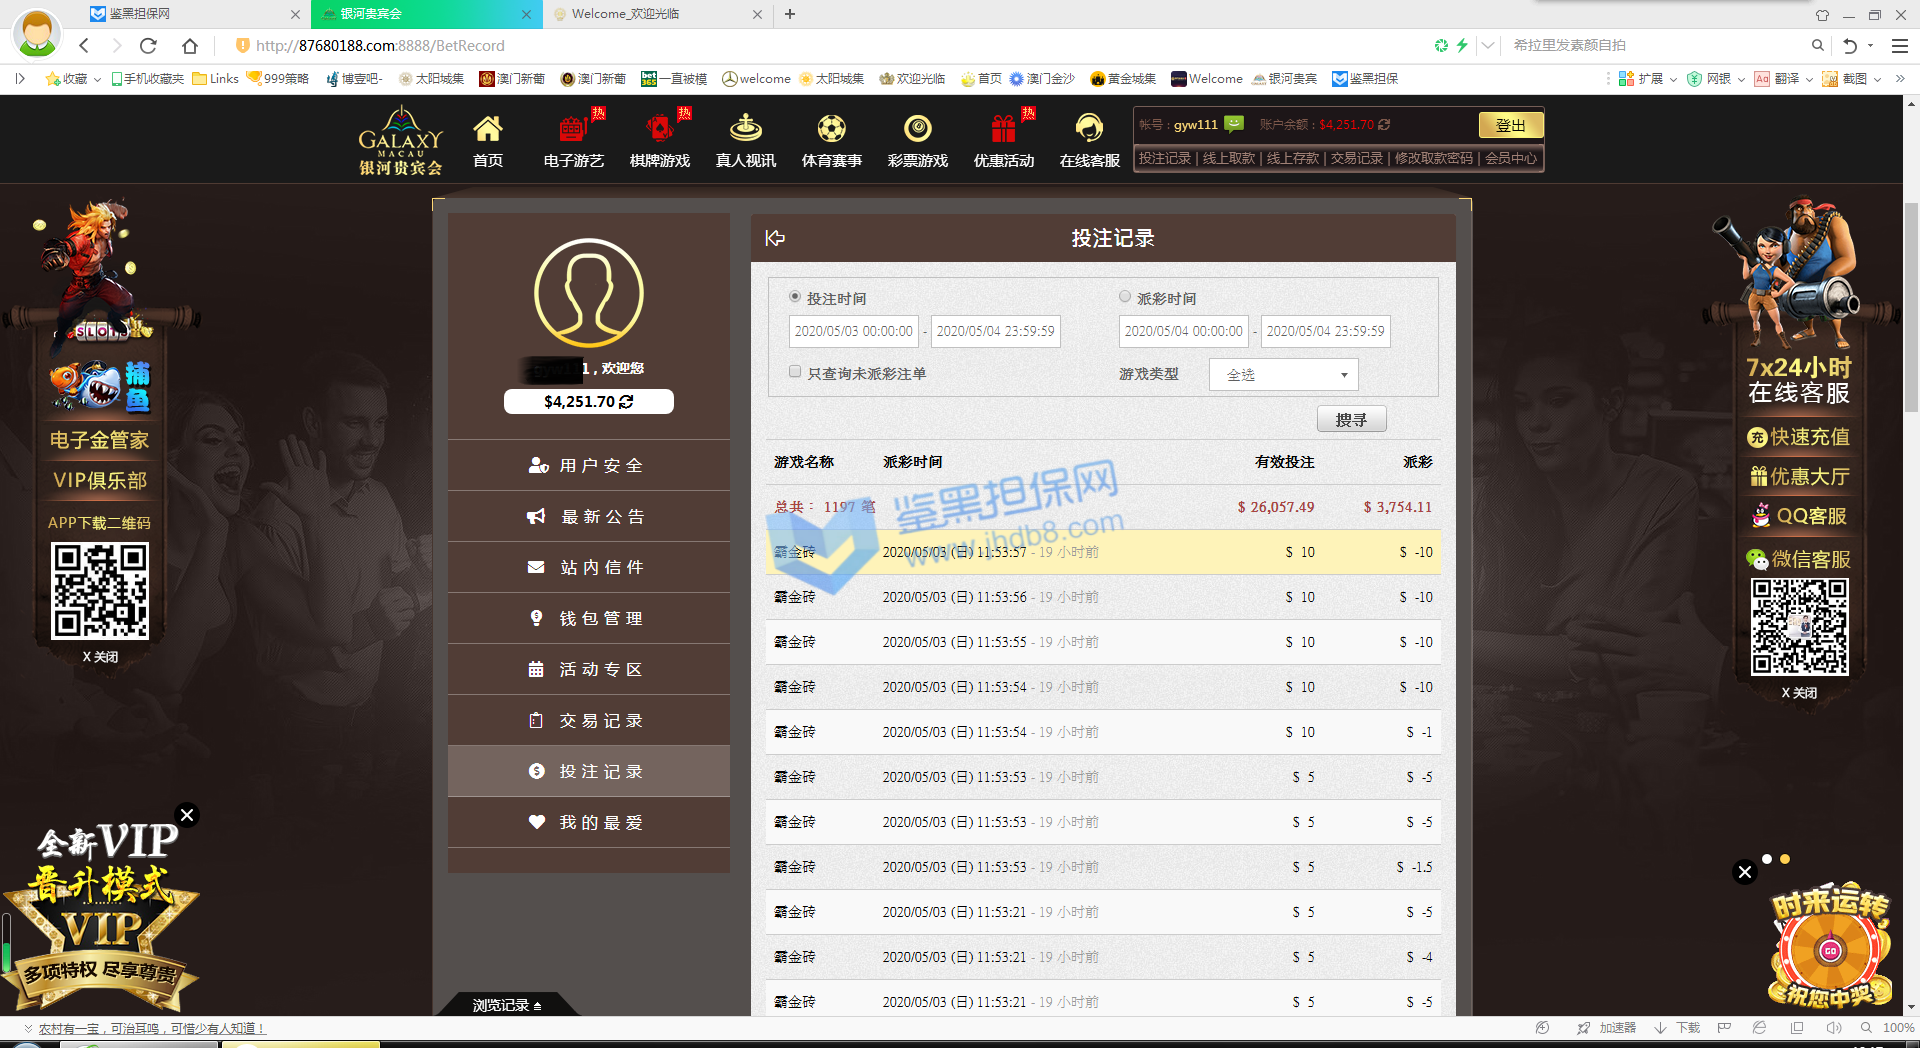Click the browser reload page icon
The width and height of the screenshot is (1920, 1048).
point(148,46)
